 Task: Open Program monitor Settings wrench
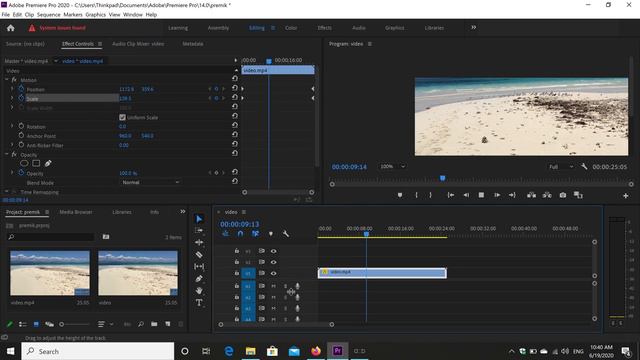click(584, 167)
